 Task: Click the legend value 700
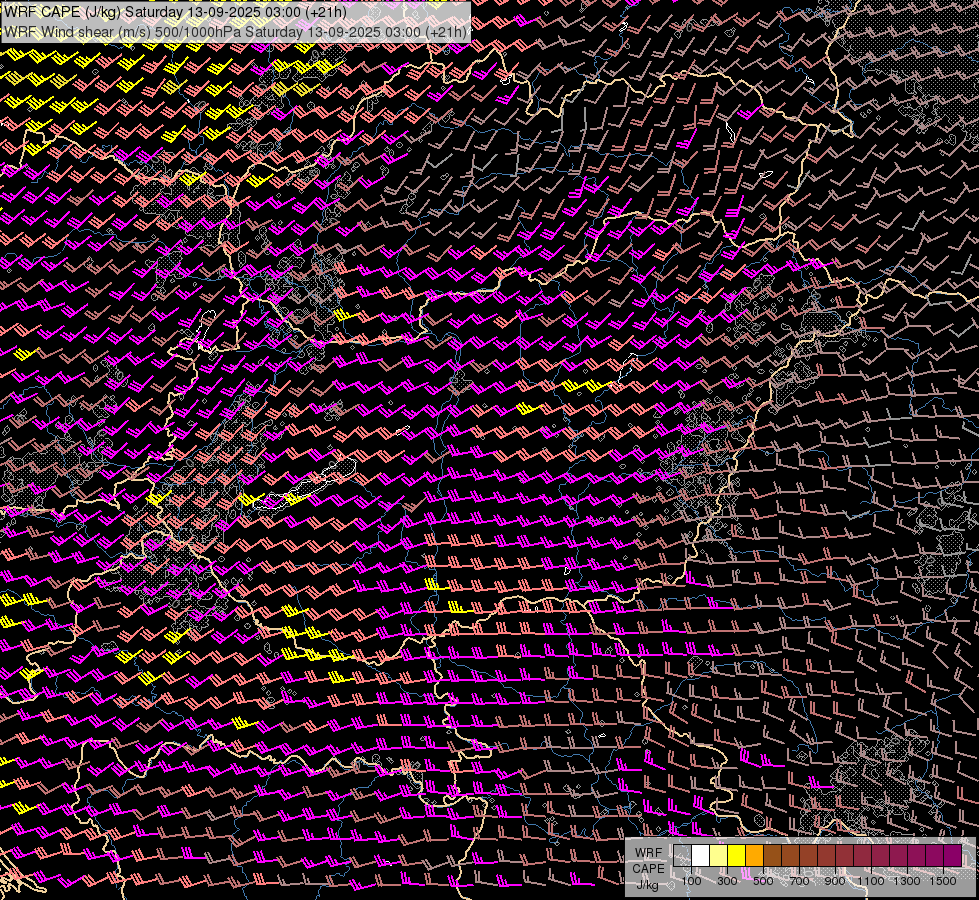[799, 881]
